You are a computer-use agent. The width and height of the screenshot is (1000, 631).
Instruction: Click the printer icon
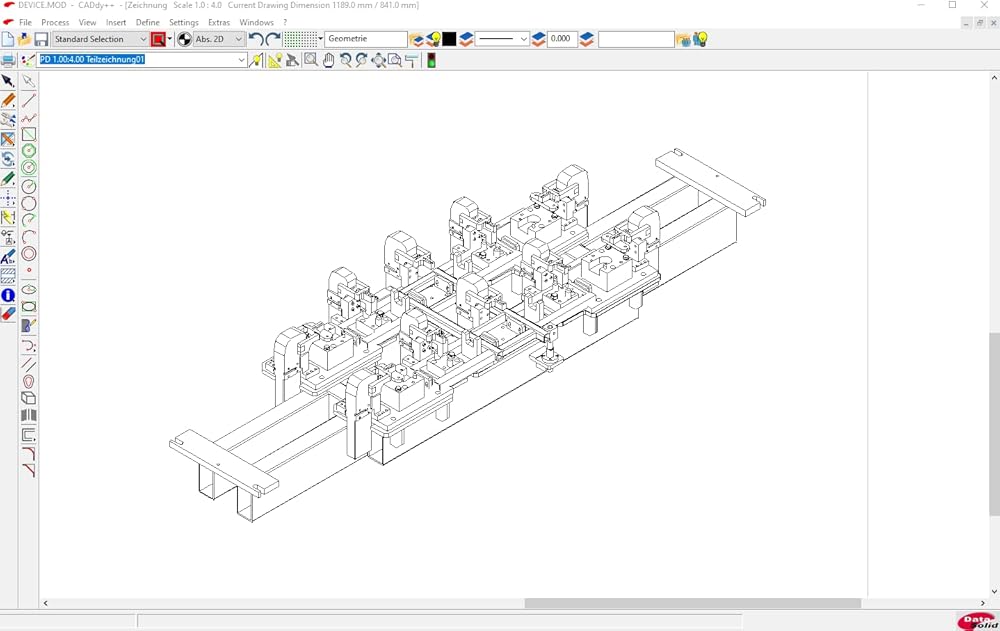tap(8, 60)
